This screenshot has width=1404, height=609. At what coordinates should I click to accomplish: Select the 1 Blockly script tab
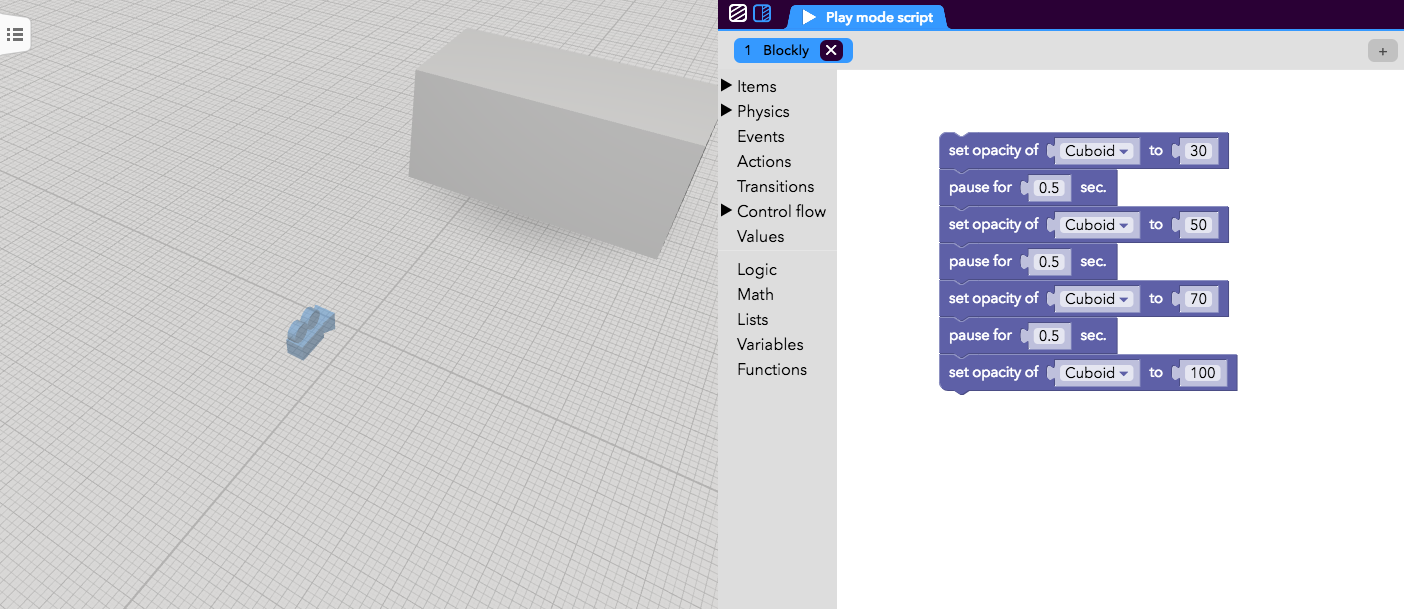[793, 50]
